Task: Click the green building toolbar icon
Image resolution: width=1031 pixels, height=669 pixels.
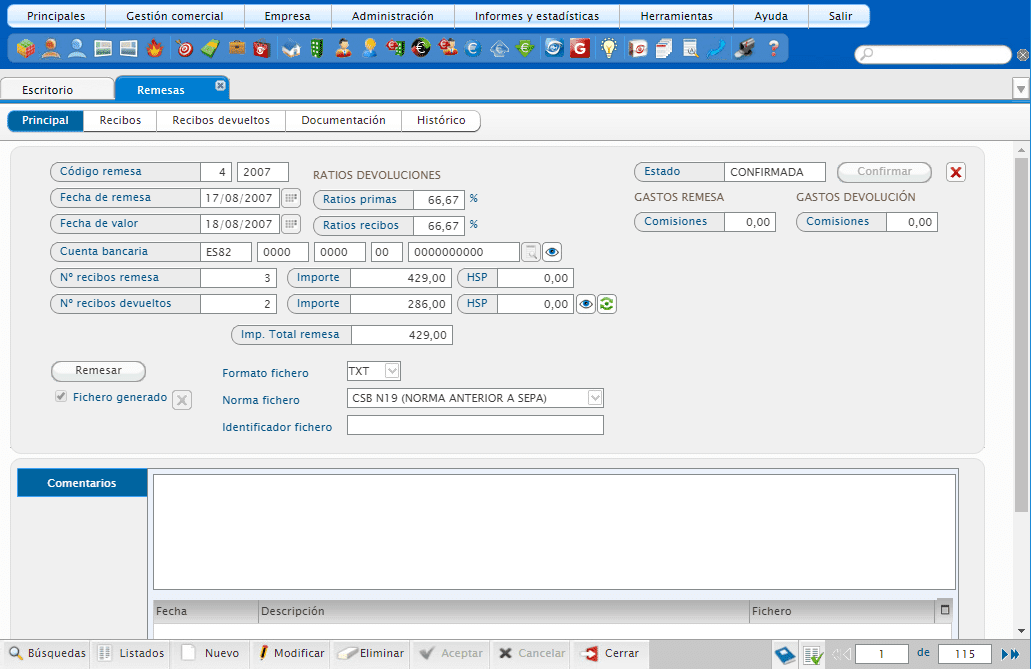Action: click(317, 48)
